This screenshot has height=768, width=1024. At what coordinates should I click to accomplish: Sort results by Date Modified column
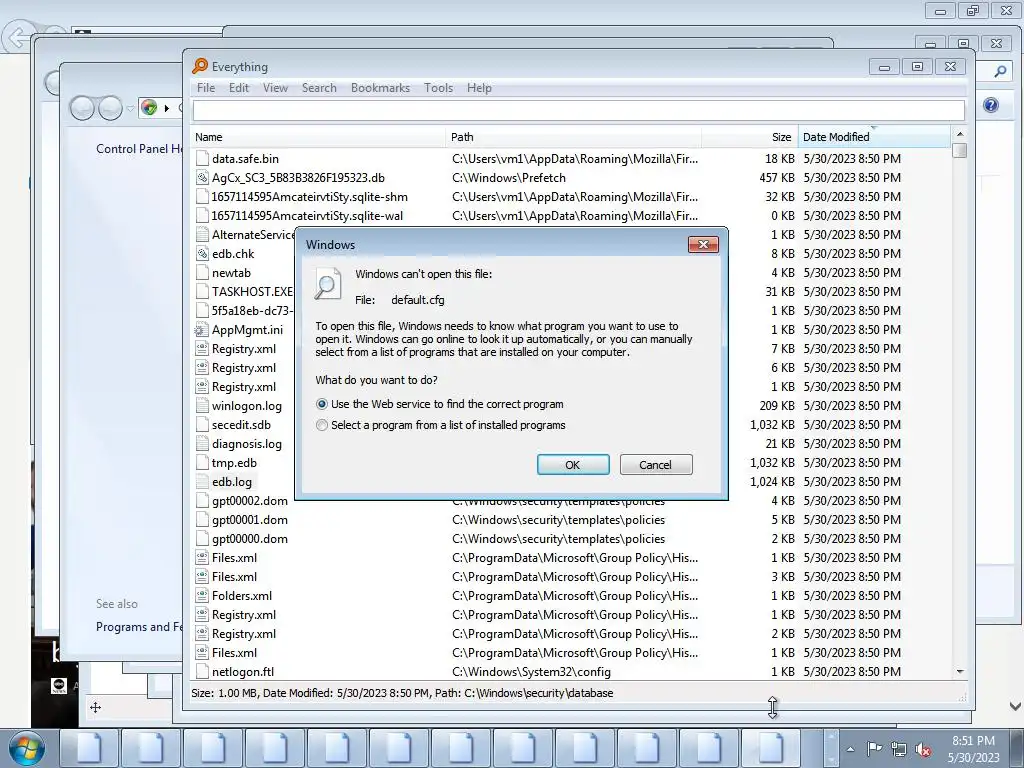click(x=874, y=137)
